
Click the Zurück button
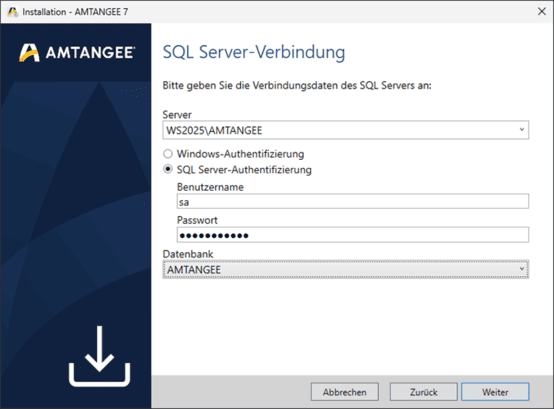pyautogui.click(x=424, y=392)
